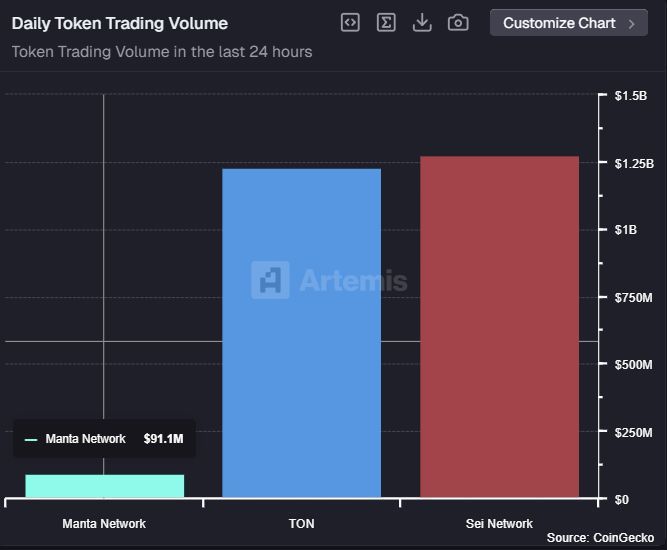Download the chart data
The width and height of the screenshot is (667, 550).
(x=422, y=23)
